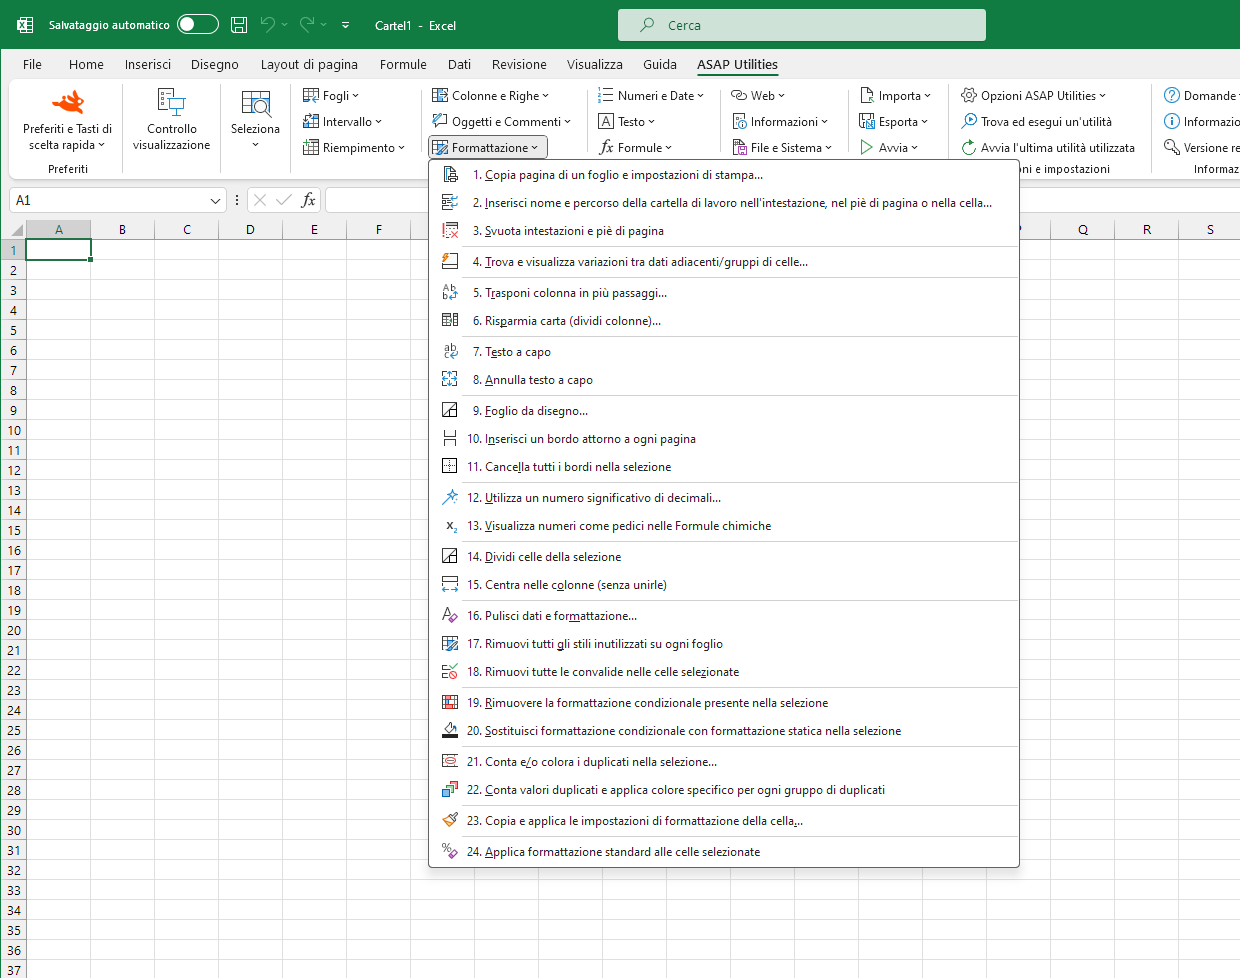Switch to the Home tab
The image size is (1240, 978).
[86, 64]
